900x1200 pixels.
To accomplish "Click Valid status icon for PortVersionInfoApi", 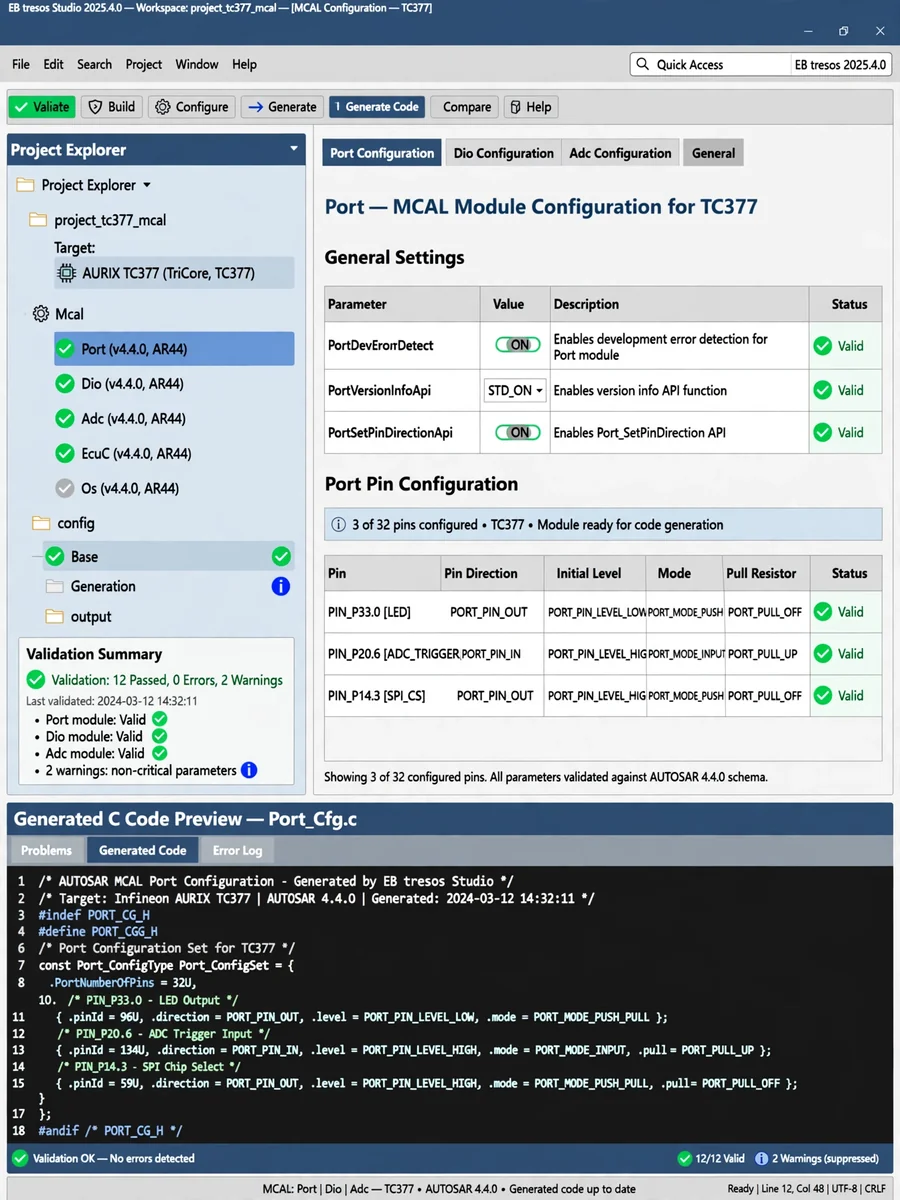I will 823,390.
